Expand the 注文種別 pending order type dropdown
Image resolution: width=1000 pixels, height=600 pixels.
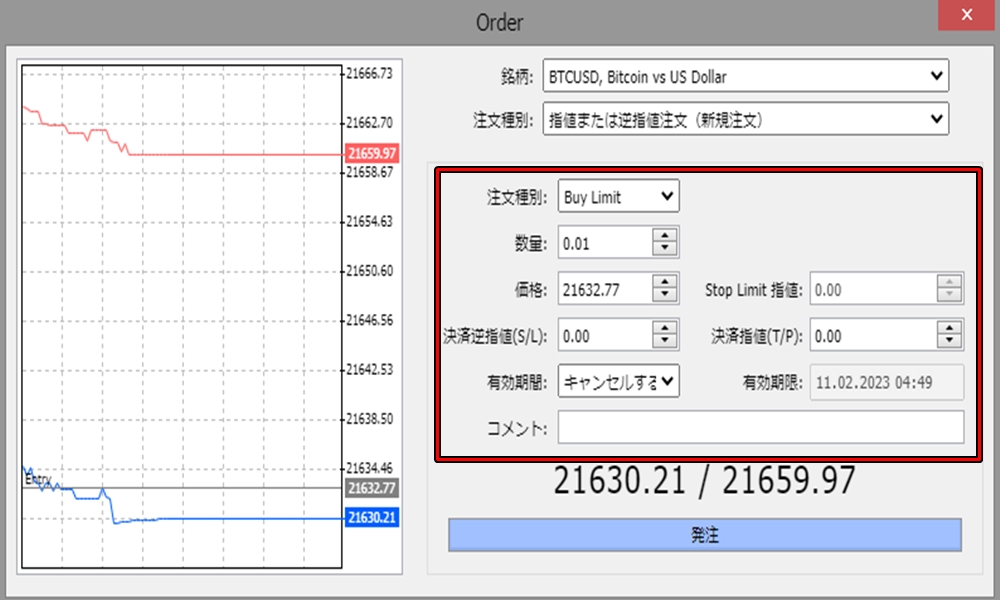click(x=936, y=118)
